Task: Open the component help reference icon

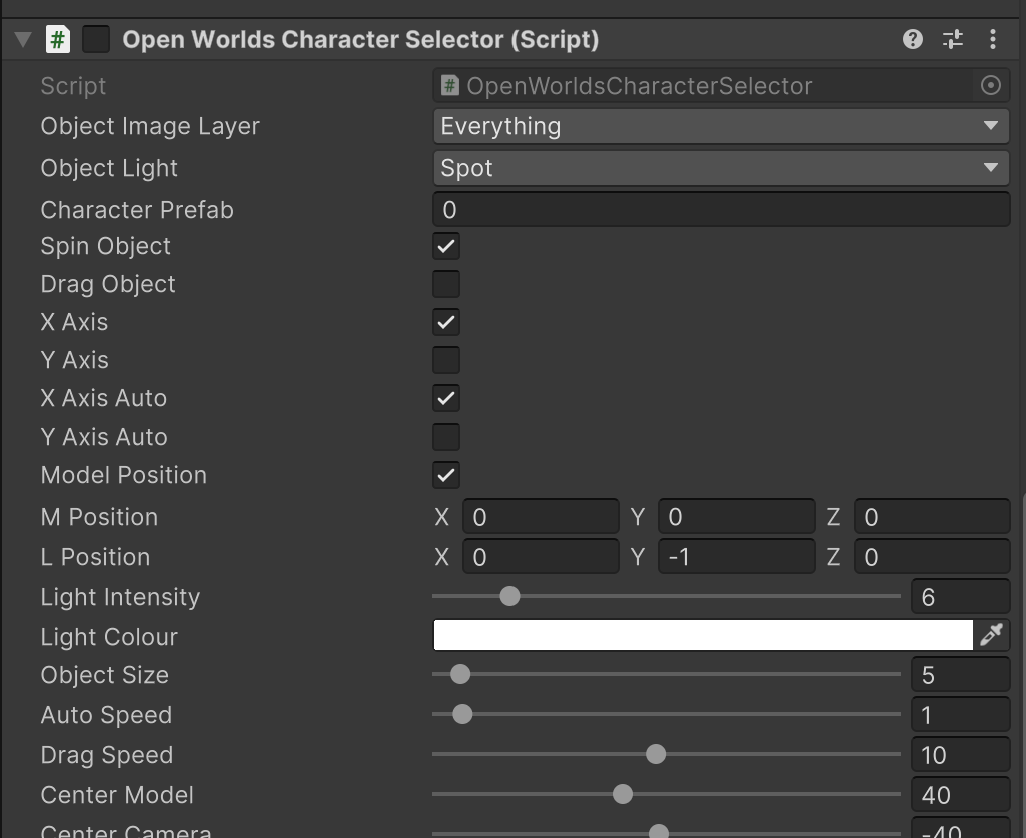Action: point(912,39)
